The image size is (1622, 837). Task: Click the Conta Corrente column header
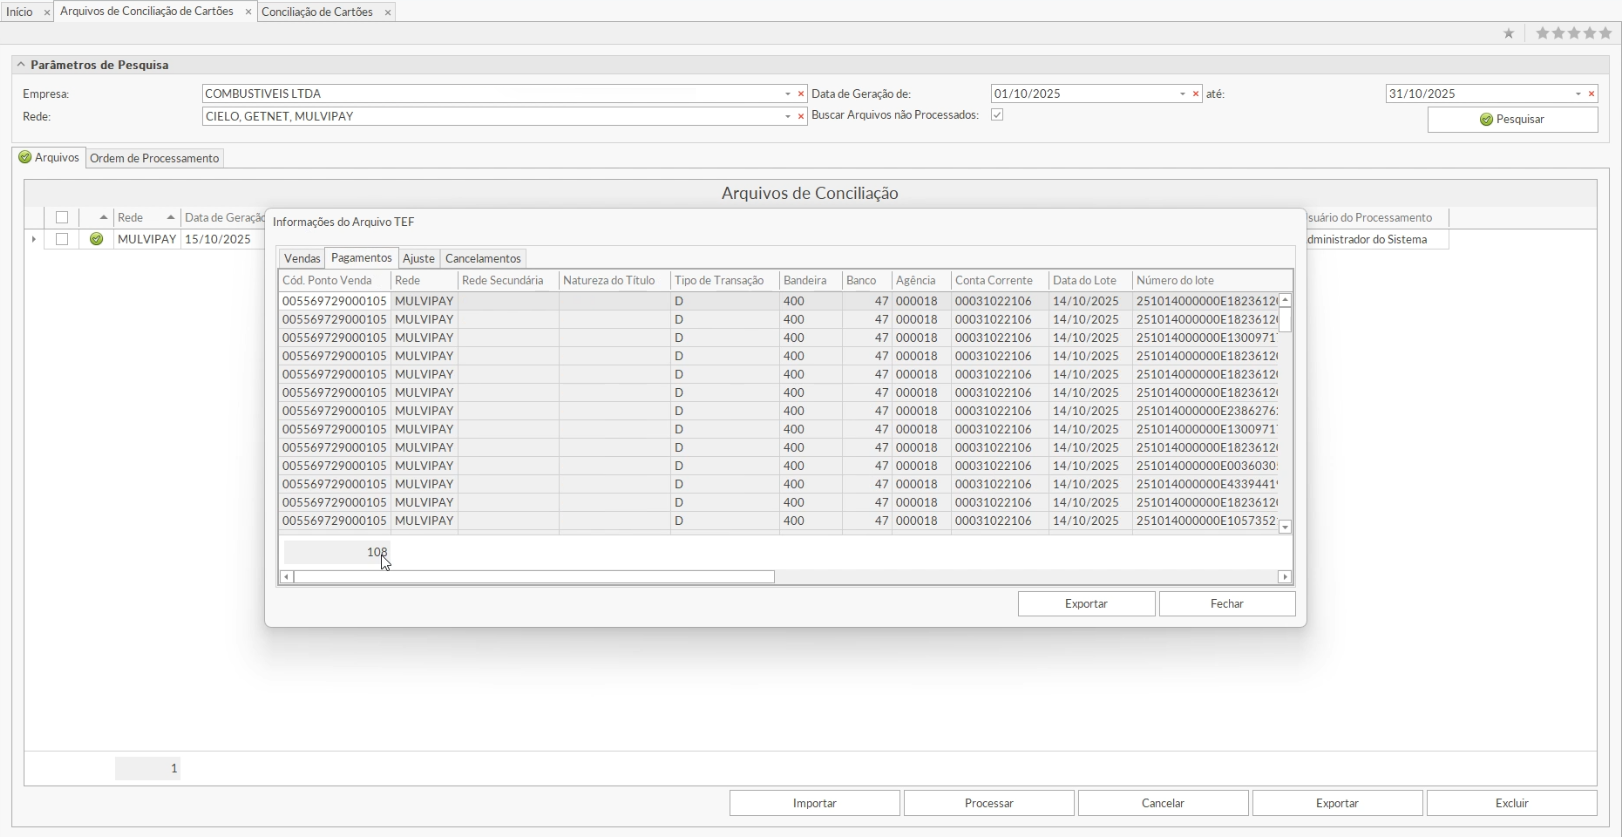(x=1000, y=281)
